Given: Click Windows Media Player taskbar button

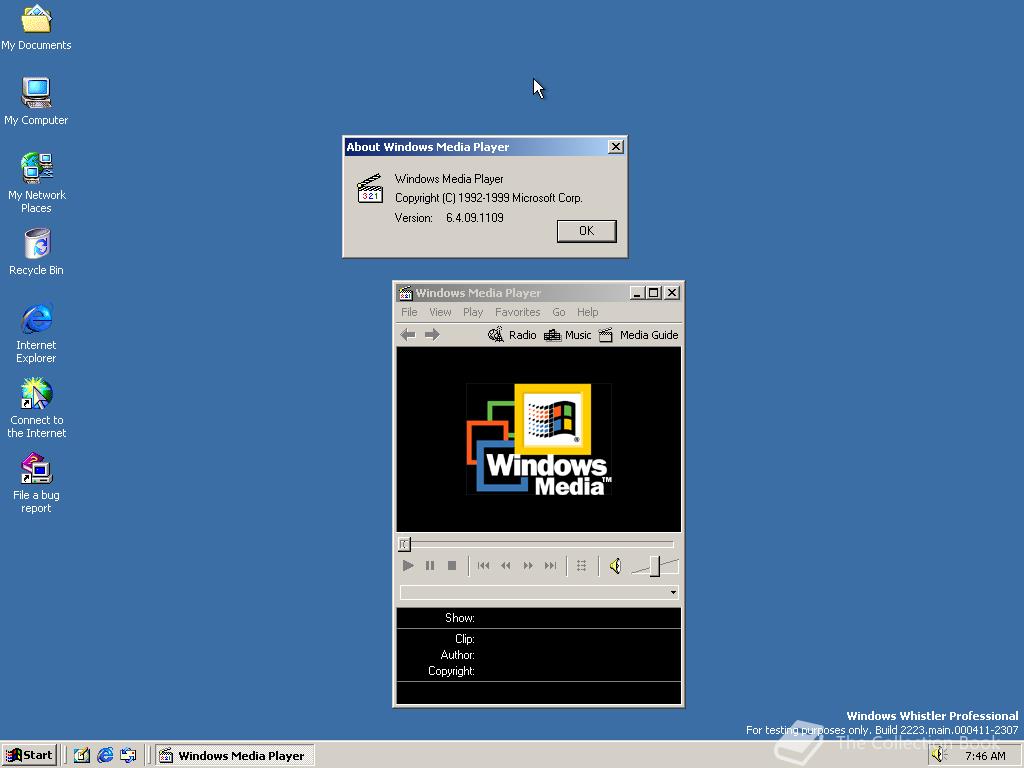Looking at the screenshot, I should click(234, 756).
